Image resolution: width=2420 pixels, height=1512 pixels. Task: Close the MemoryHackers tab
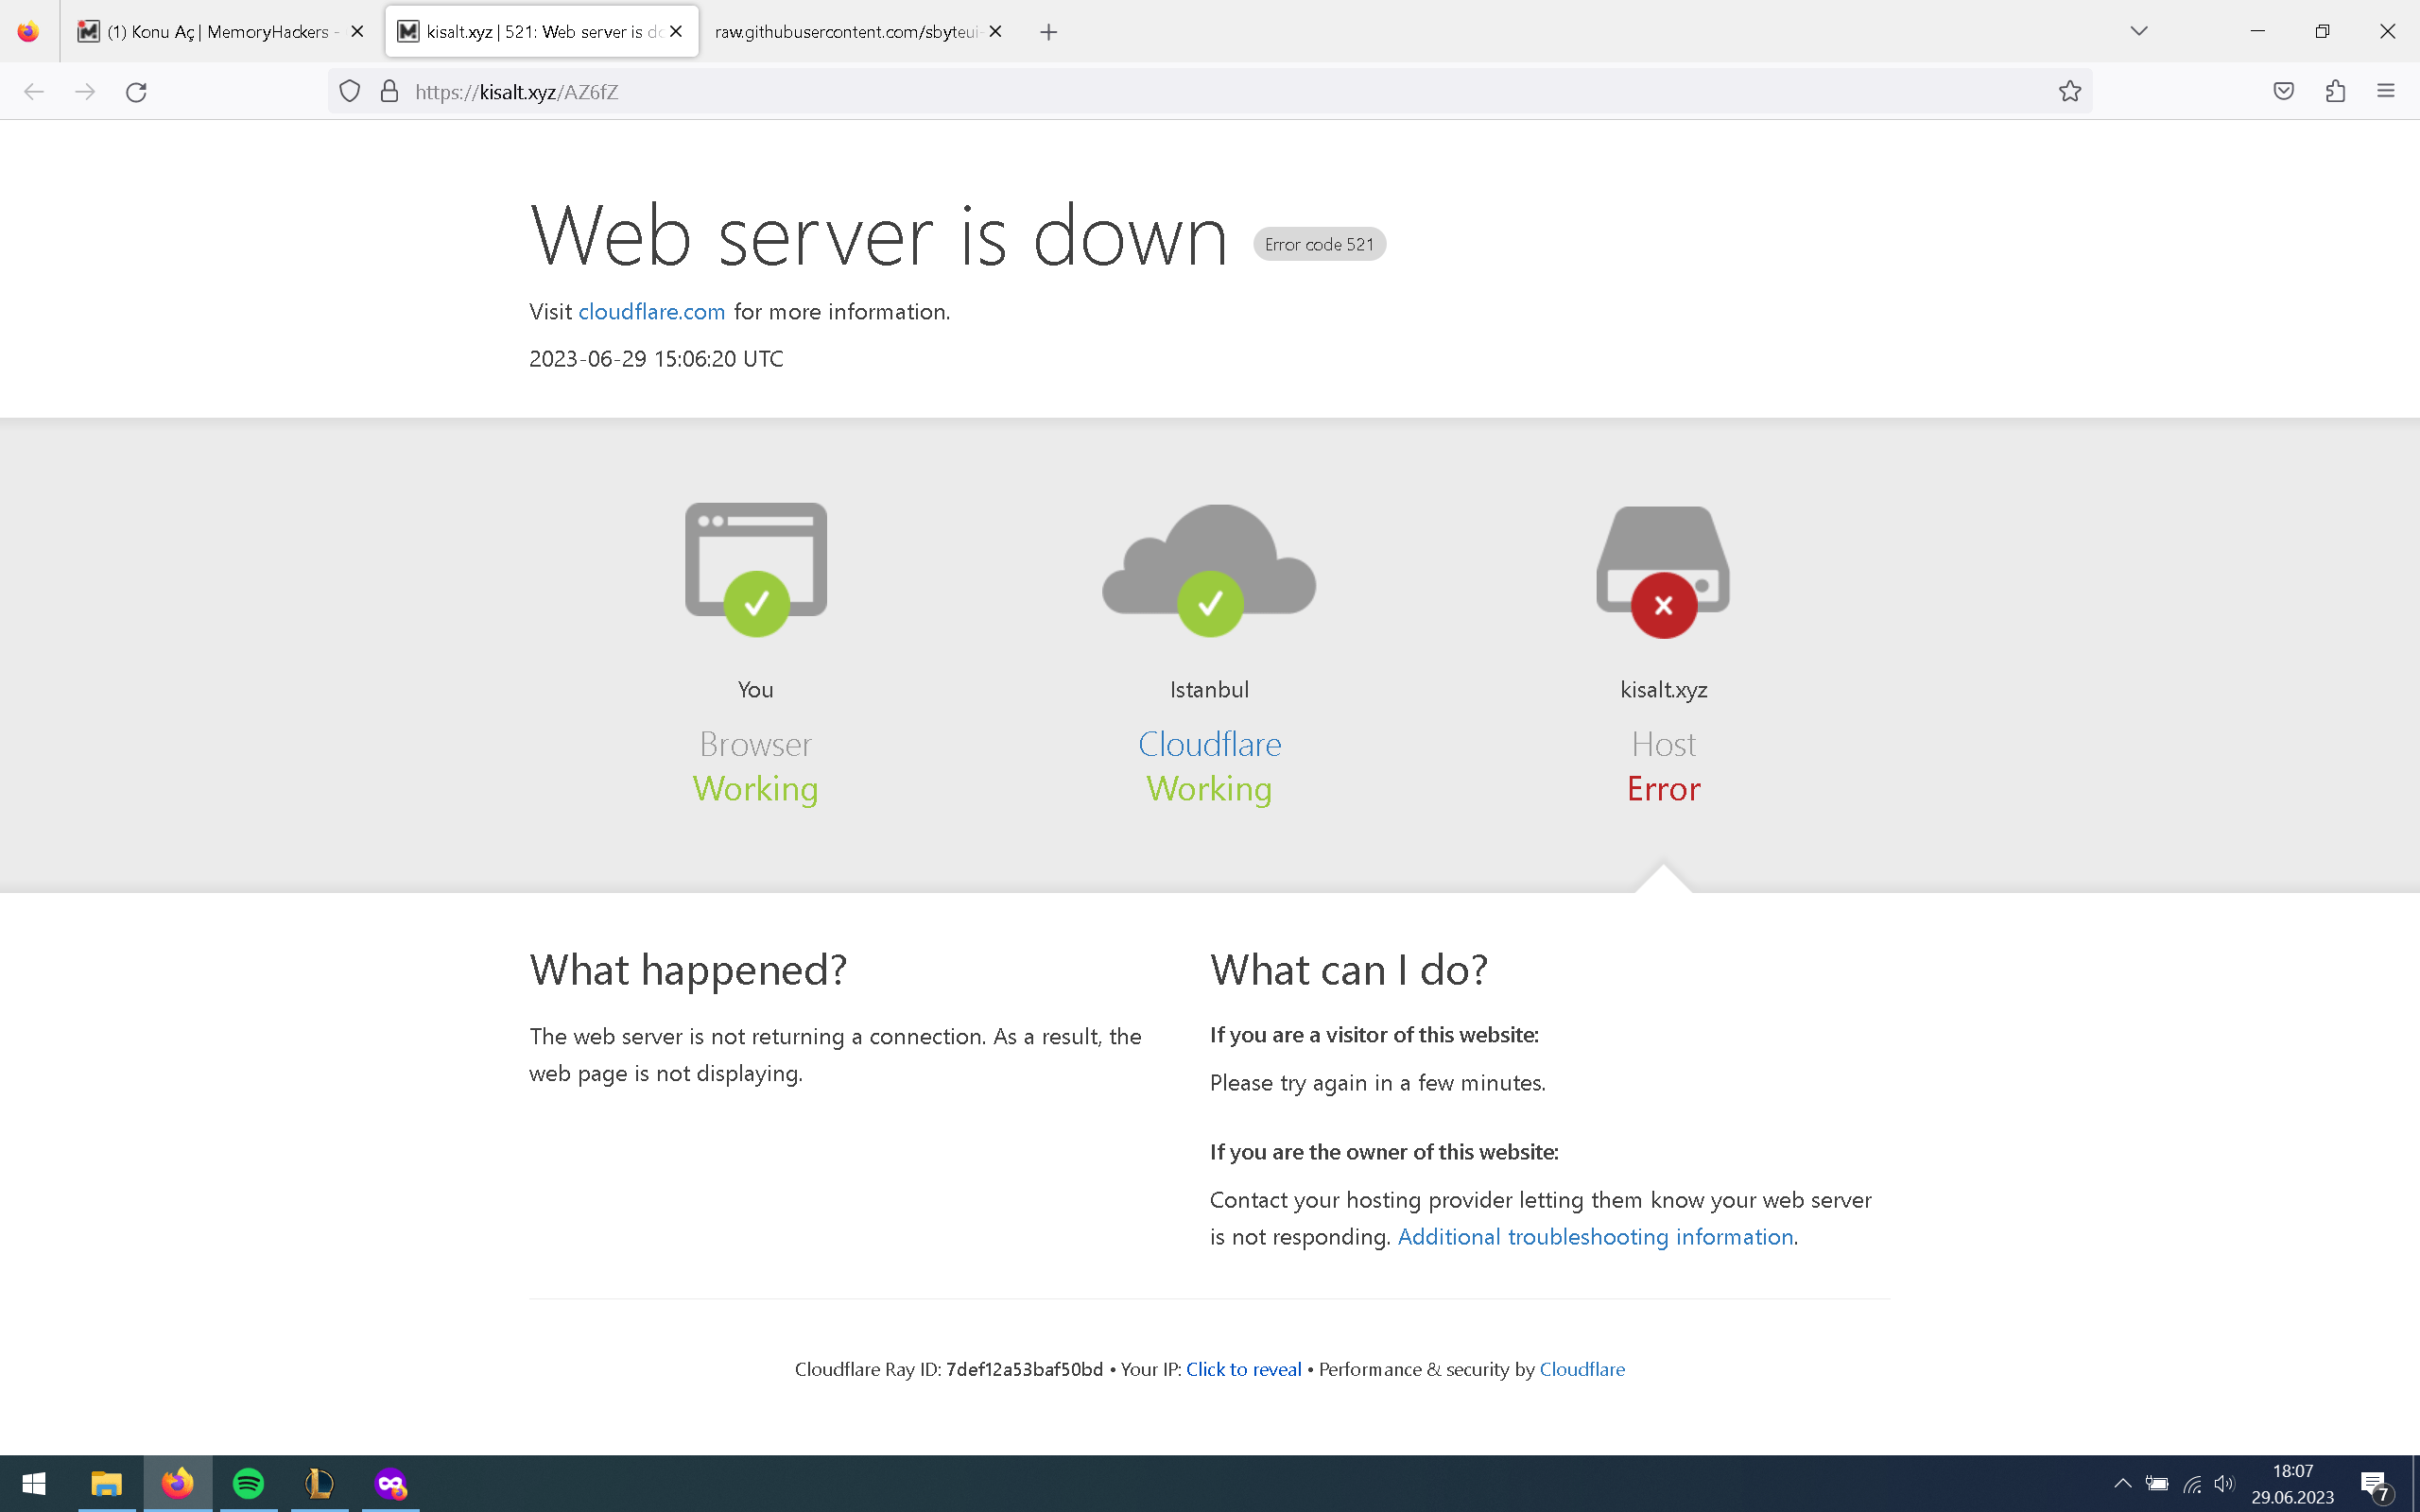pos(357,32)
